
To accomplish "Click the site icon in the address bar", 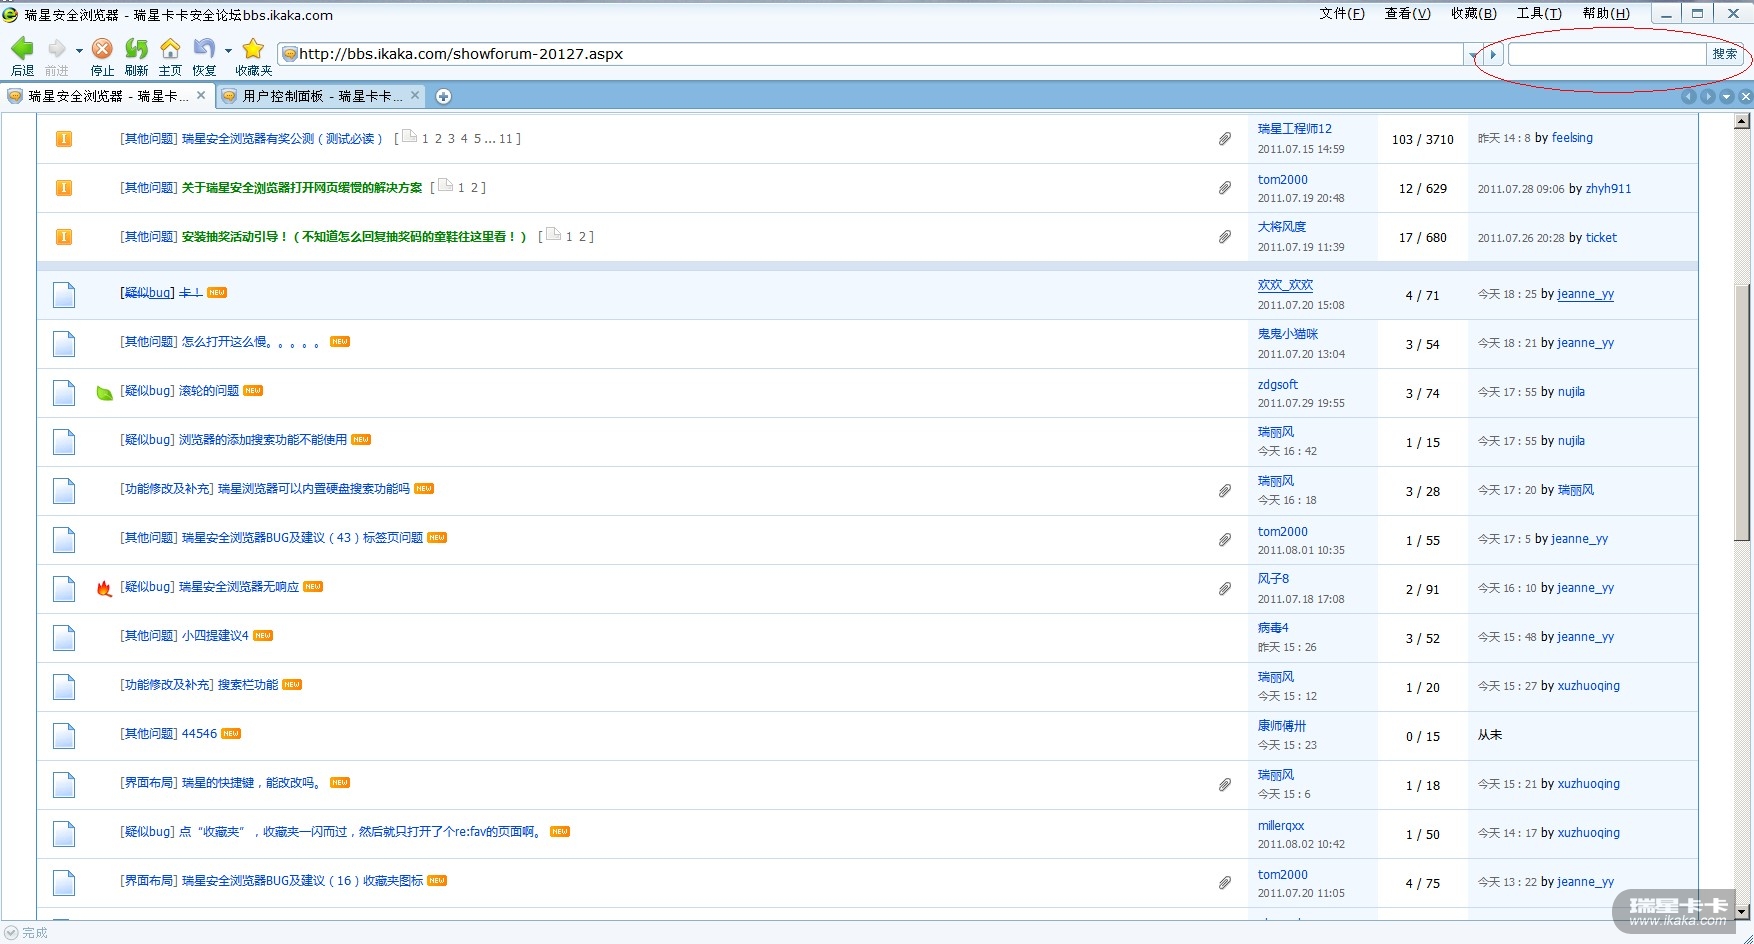I will [290, 54].
